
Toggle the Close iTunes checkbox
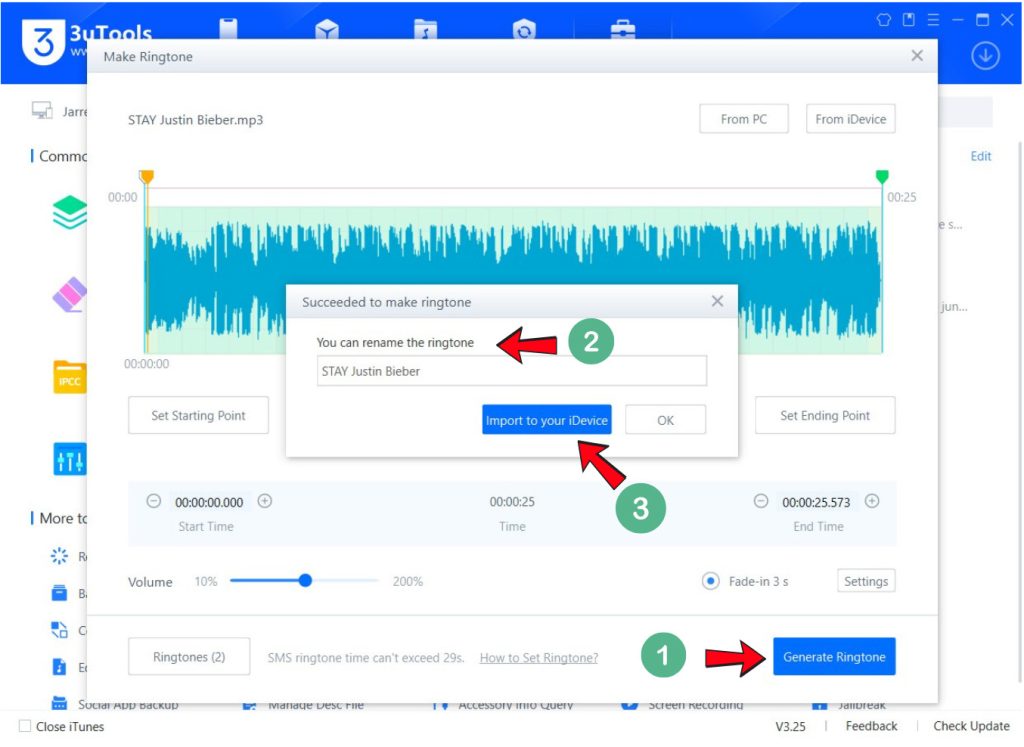coord(25,726)
